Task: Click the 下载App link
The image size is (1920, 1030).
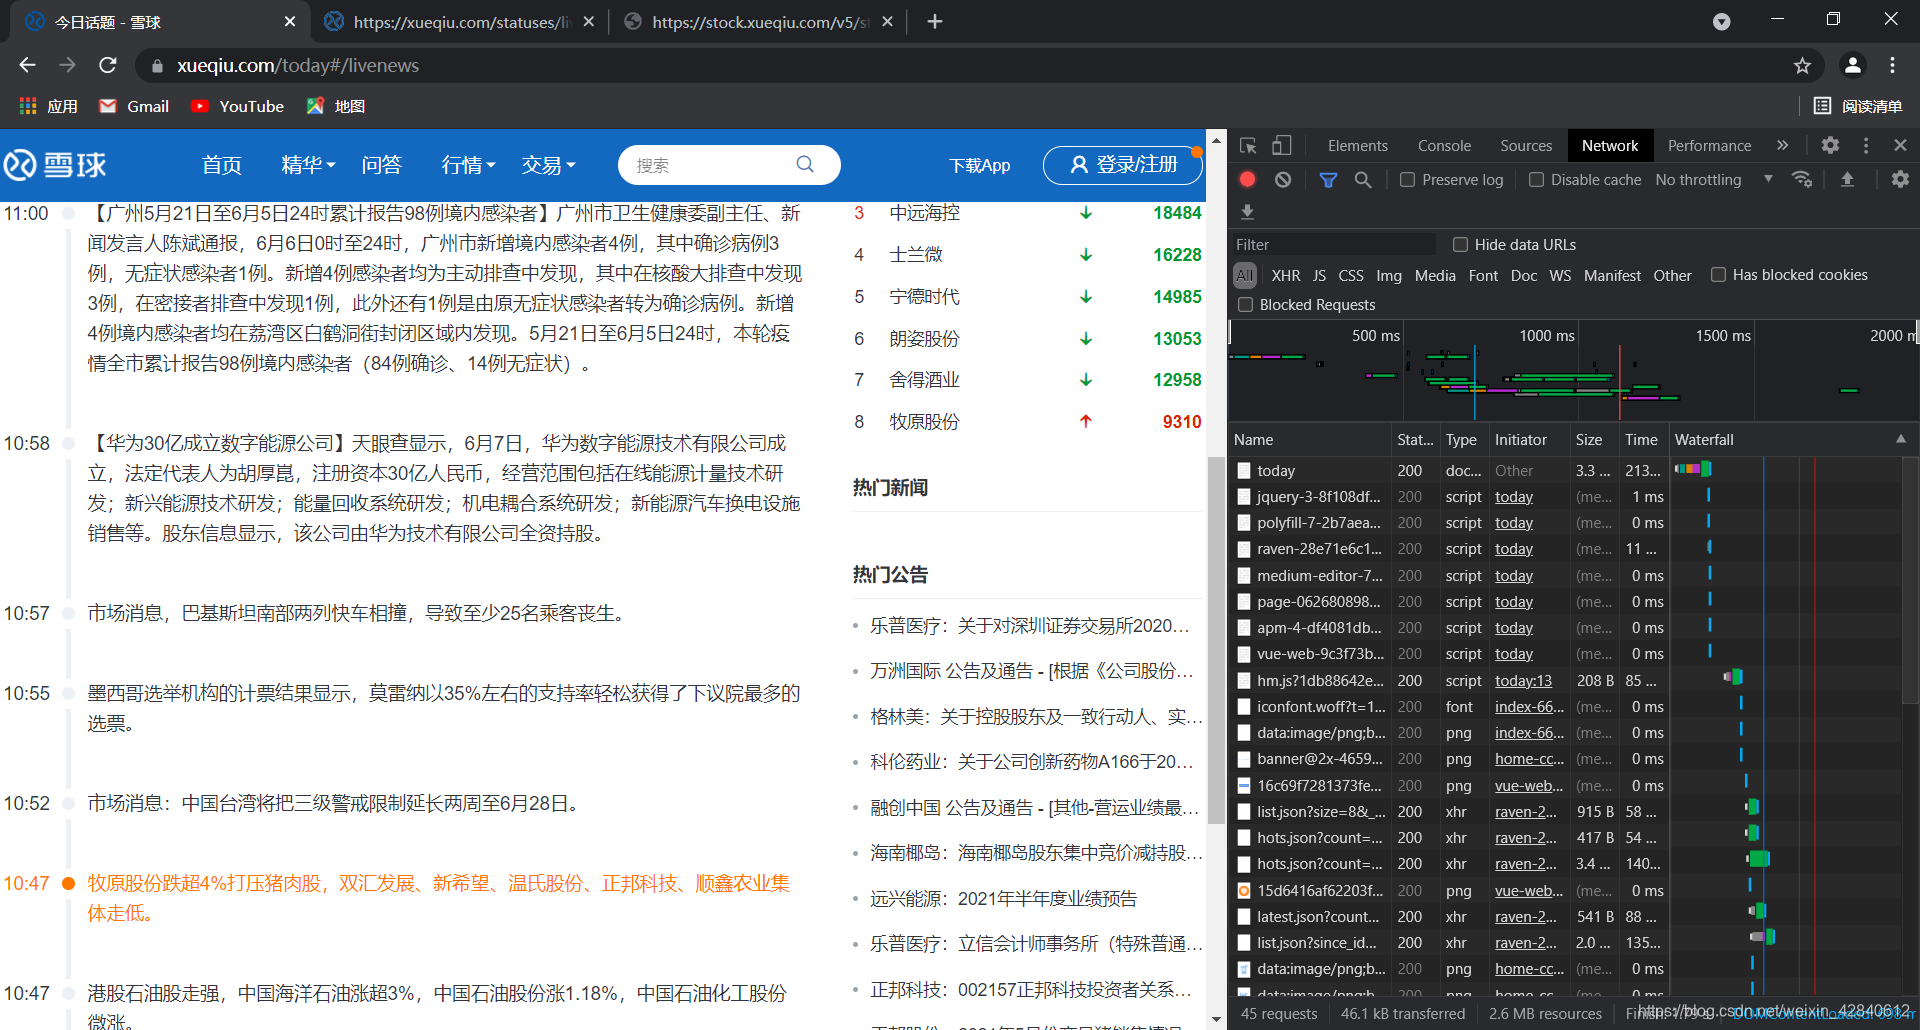Action: pos(979,165)
